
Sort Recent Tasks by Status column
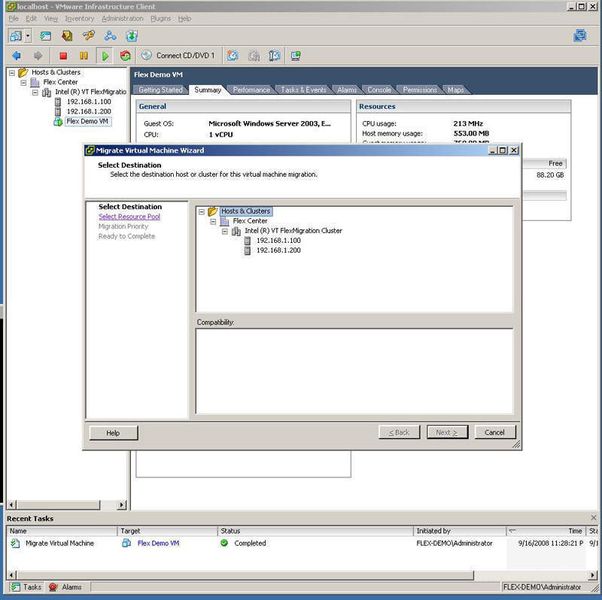point(315,531)
